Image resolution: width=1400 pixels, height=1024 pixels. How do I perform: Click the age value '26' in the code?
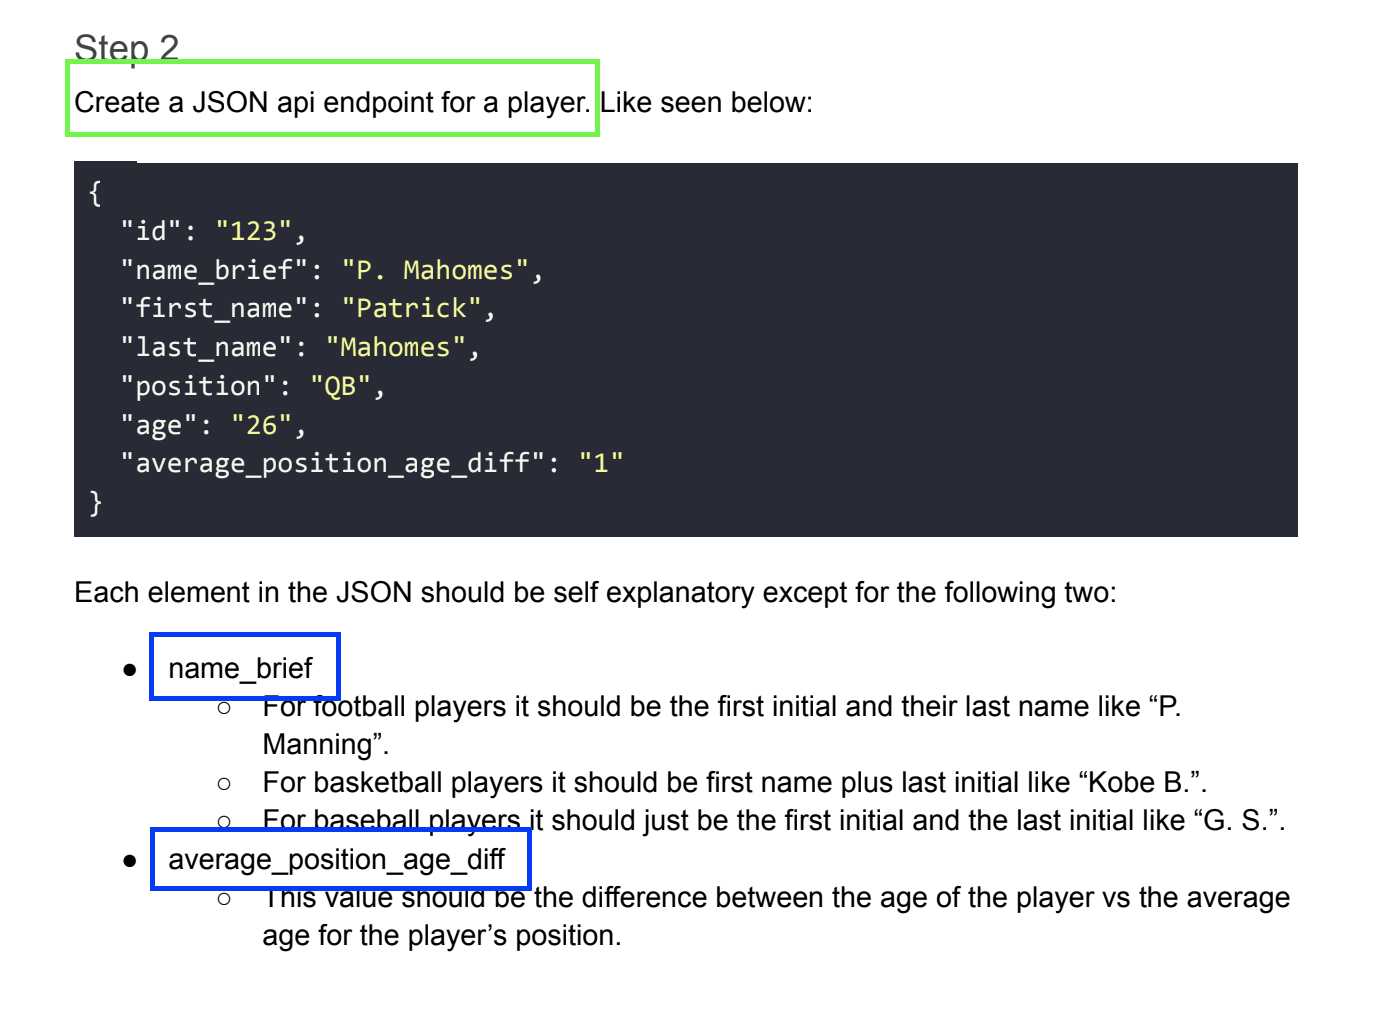pos(261,424)
